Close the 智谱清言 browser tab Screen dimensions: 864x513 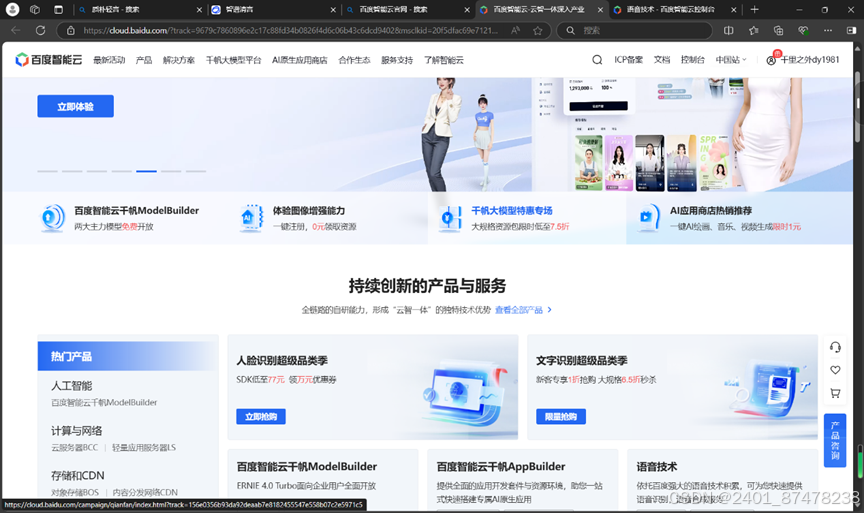333,9
